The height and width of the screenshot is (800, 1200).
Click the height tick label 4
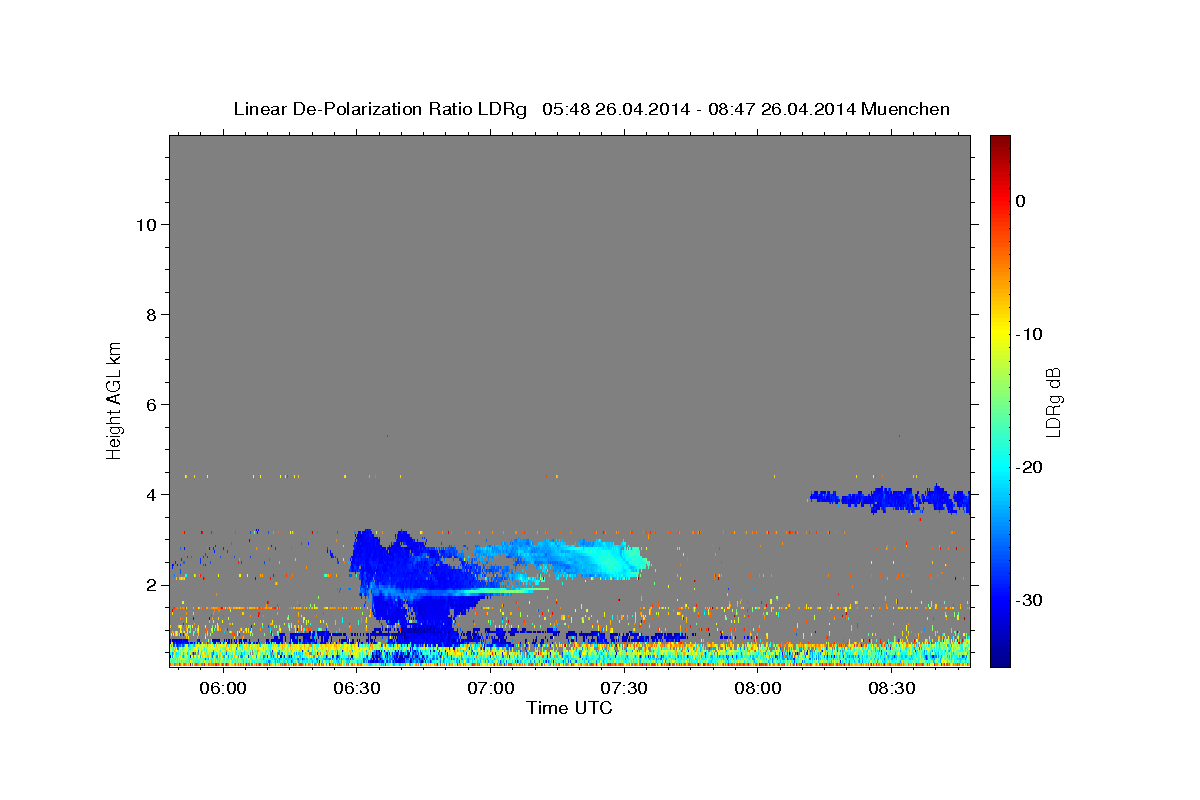151,494
